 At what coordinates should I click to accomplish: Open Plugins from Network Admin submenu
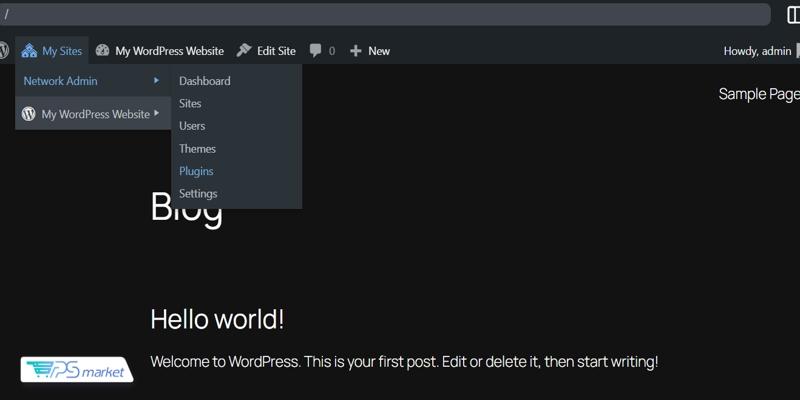[196, 171]
